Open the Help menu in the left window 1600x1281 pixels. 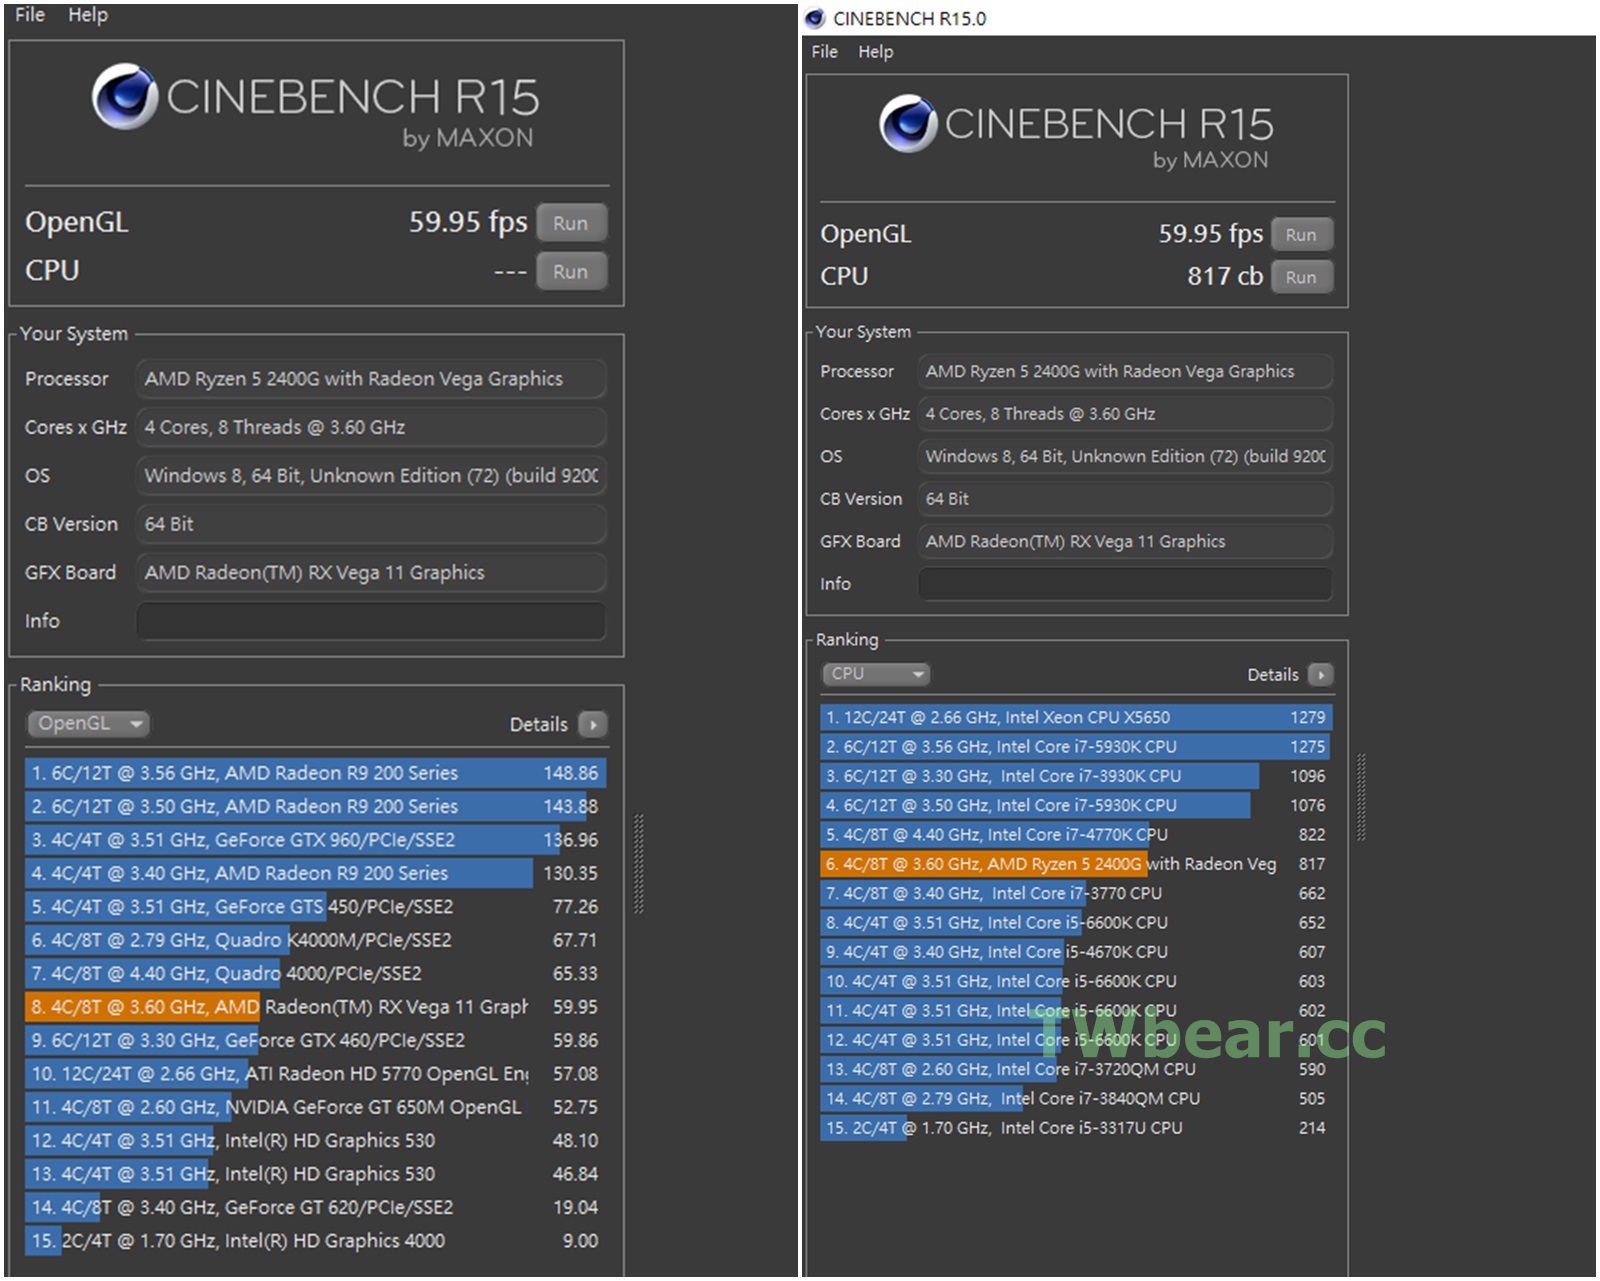point(88,14)
